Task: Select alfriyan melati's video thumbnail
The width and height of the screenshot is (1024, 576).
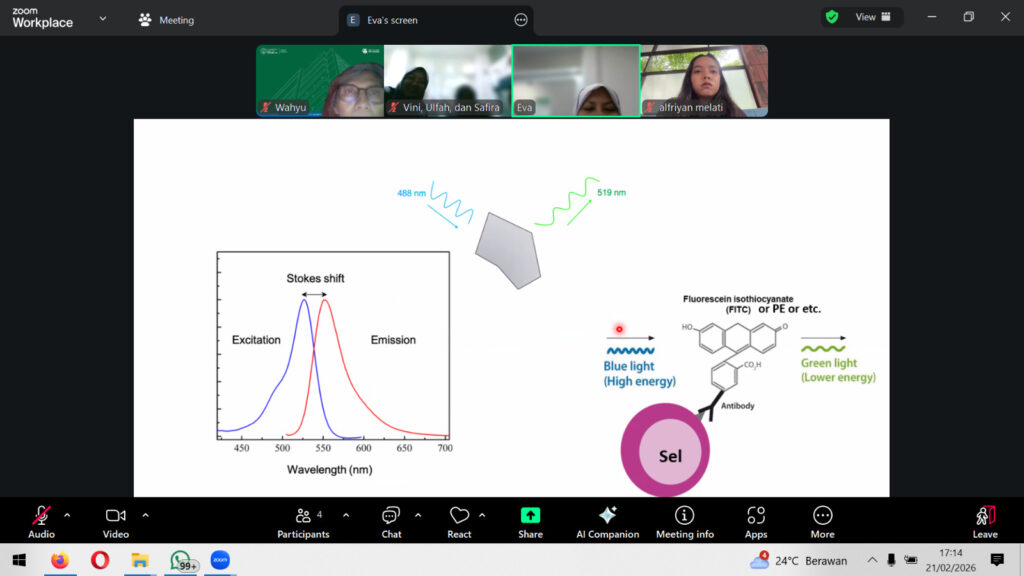Action: 704,81
